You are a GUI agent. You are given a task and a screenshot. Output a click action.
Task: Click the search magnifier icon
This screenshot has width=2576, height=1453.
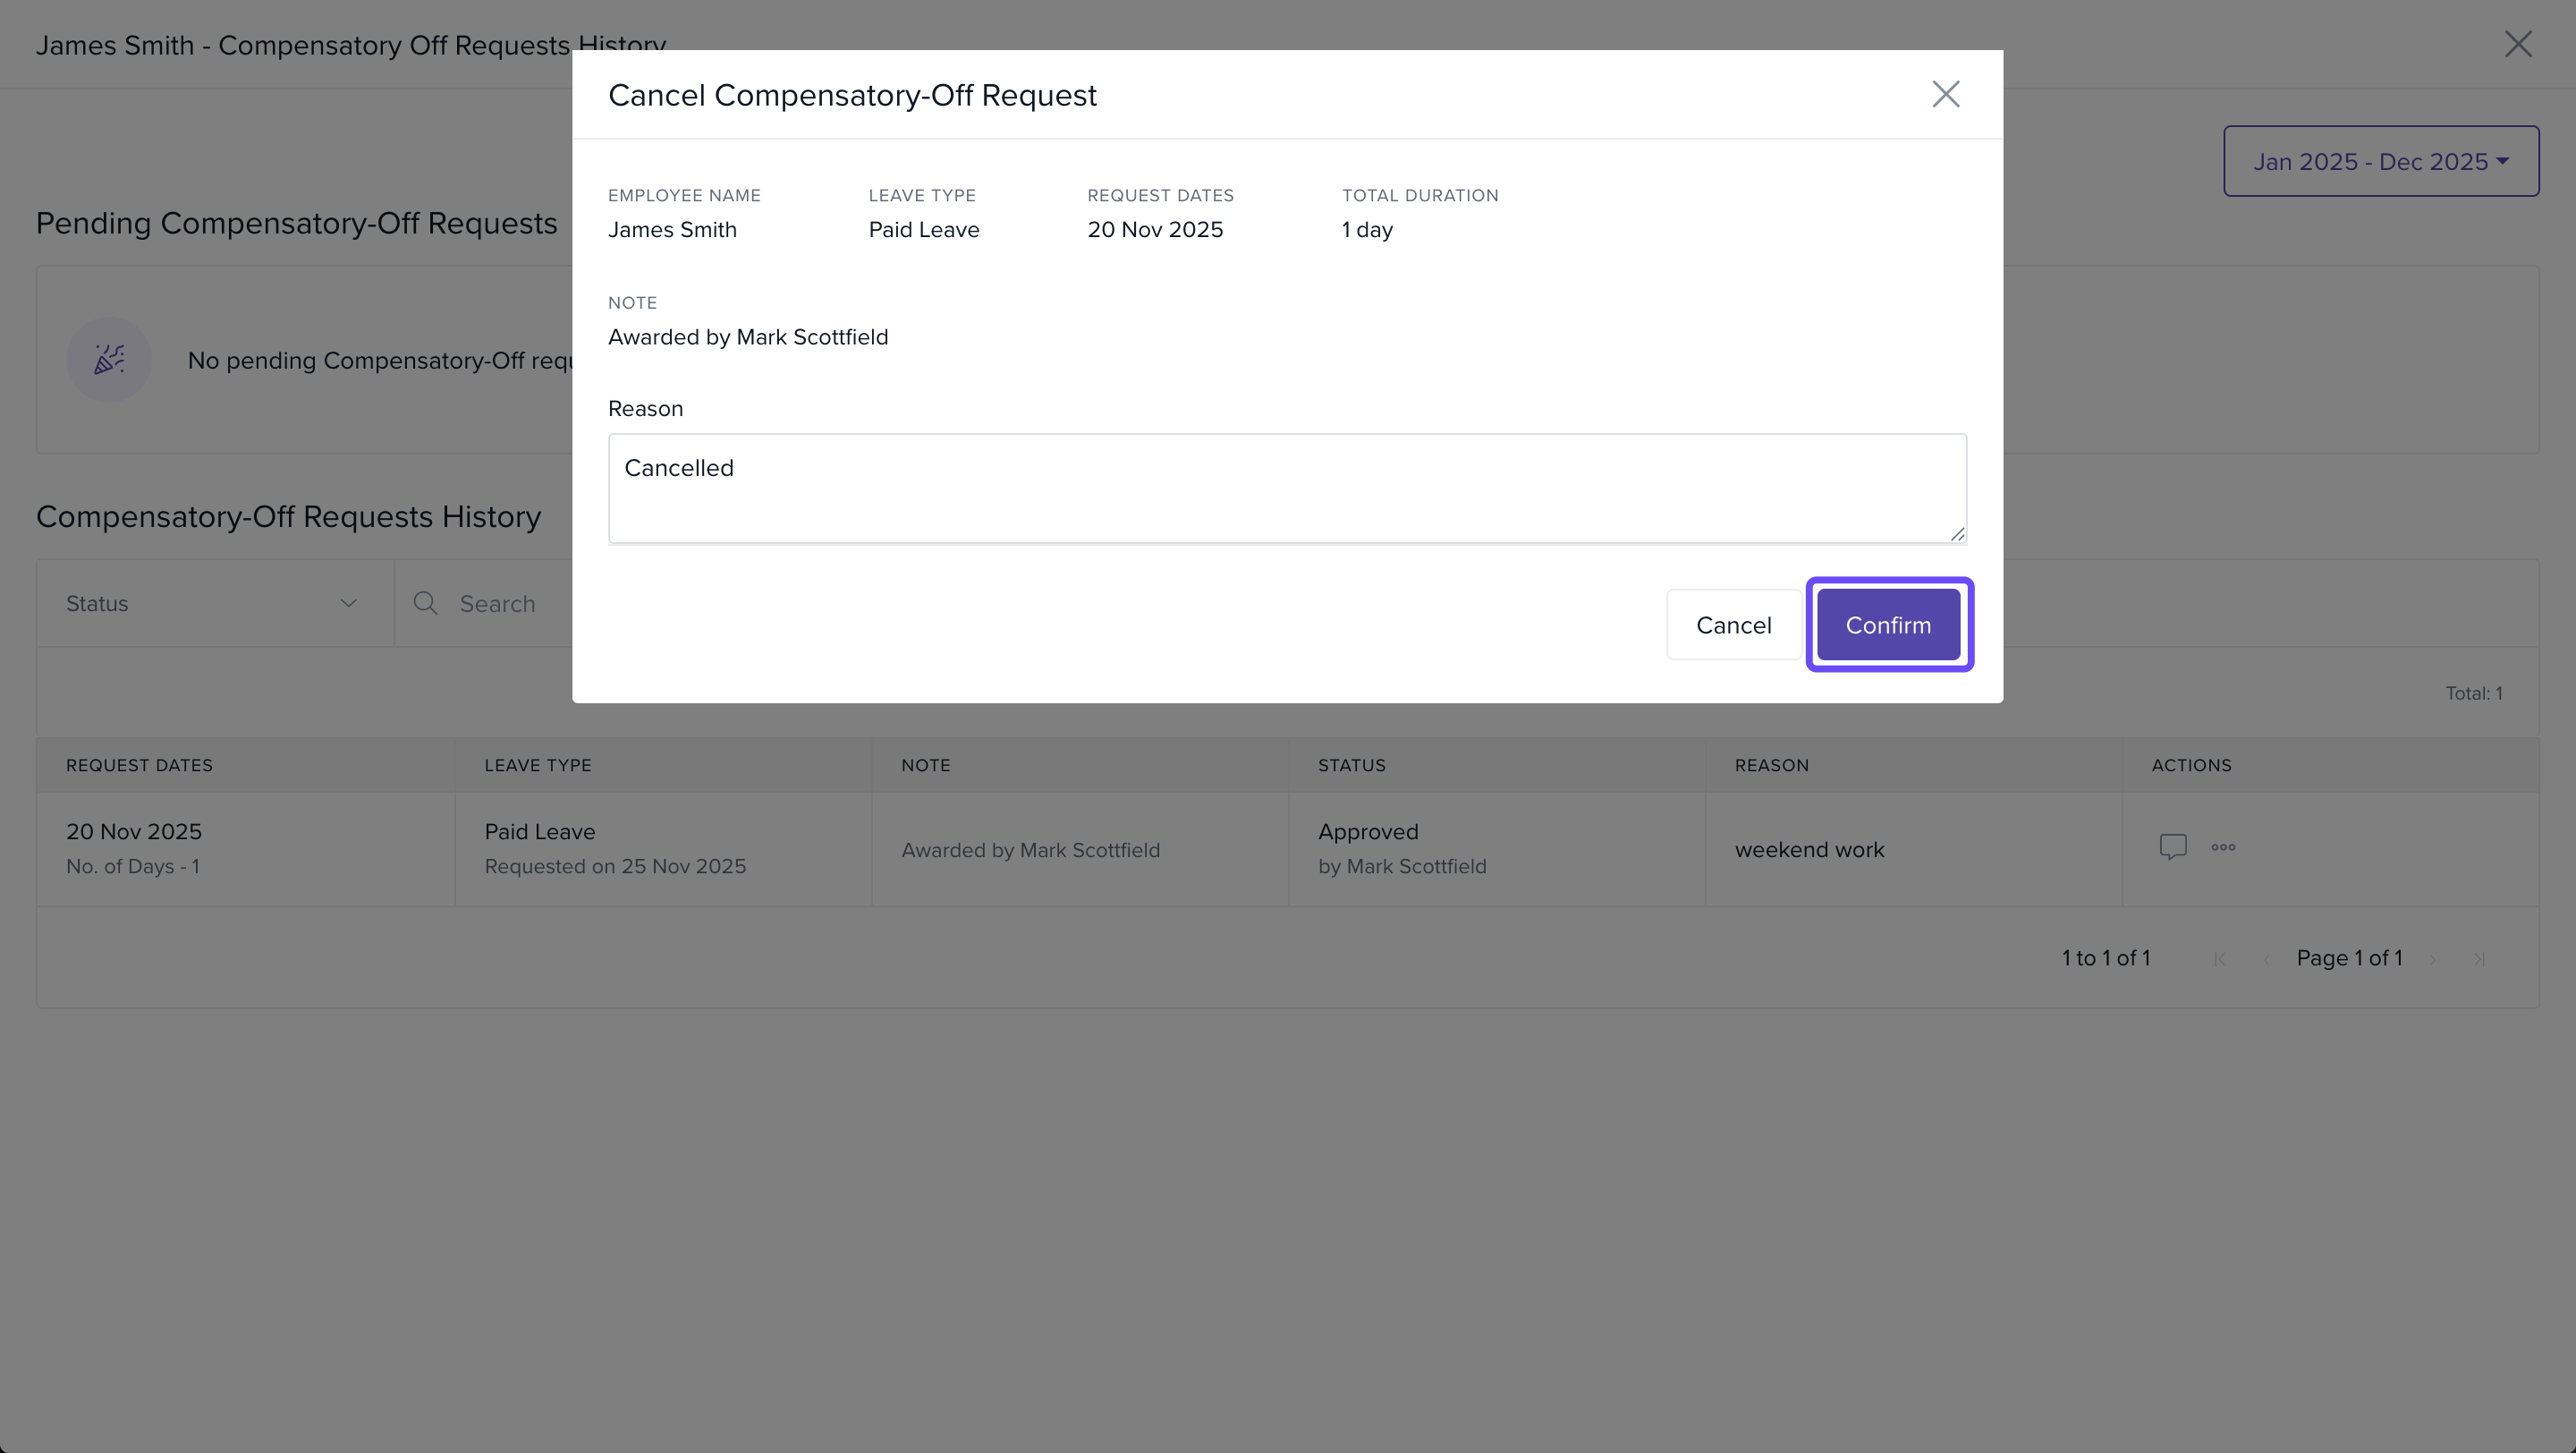coord(425,603)
